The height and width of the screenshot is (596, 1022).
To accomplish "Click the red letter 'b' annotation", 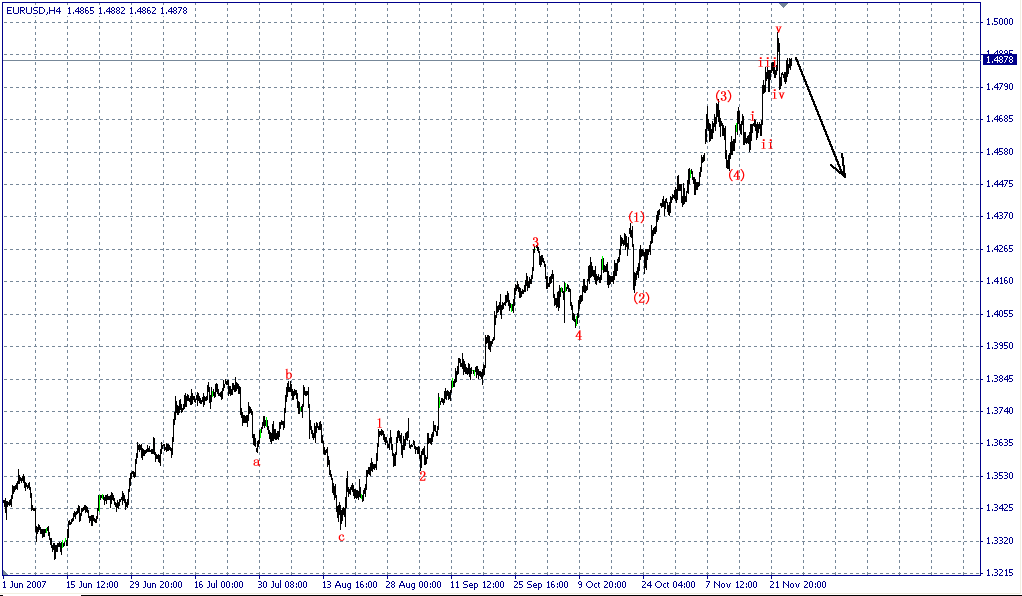I will [x=288, y=376].
